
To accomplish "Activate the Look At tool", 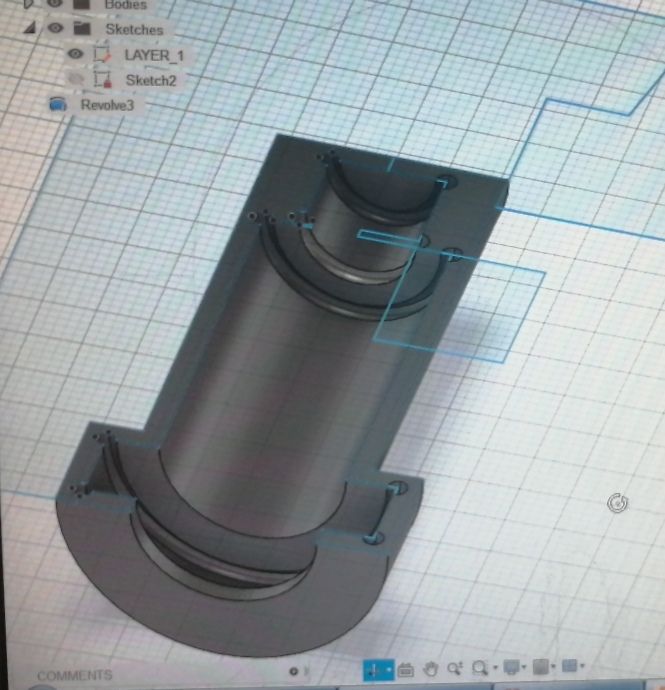I will pyautogui.click(x=405, y=670).
